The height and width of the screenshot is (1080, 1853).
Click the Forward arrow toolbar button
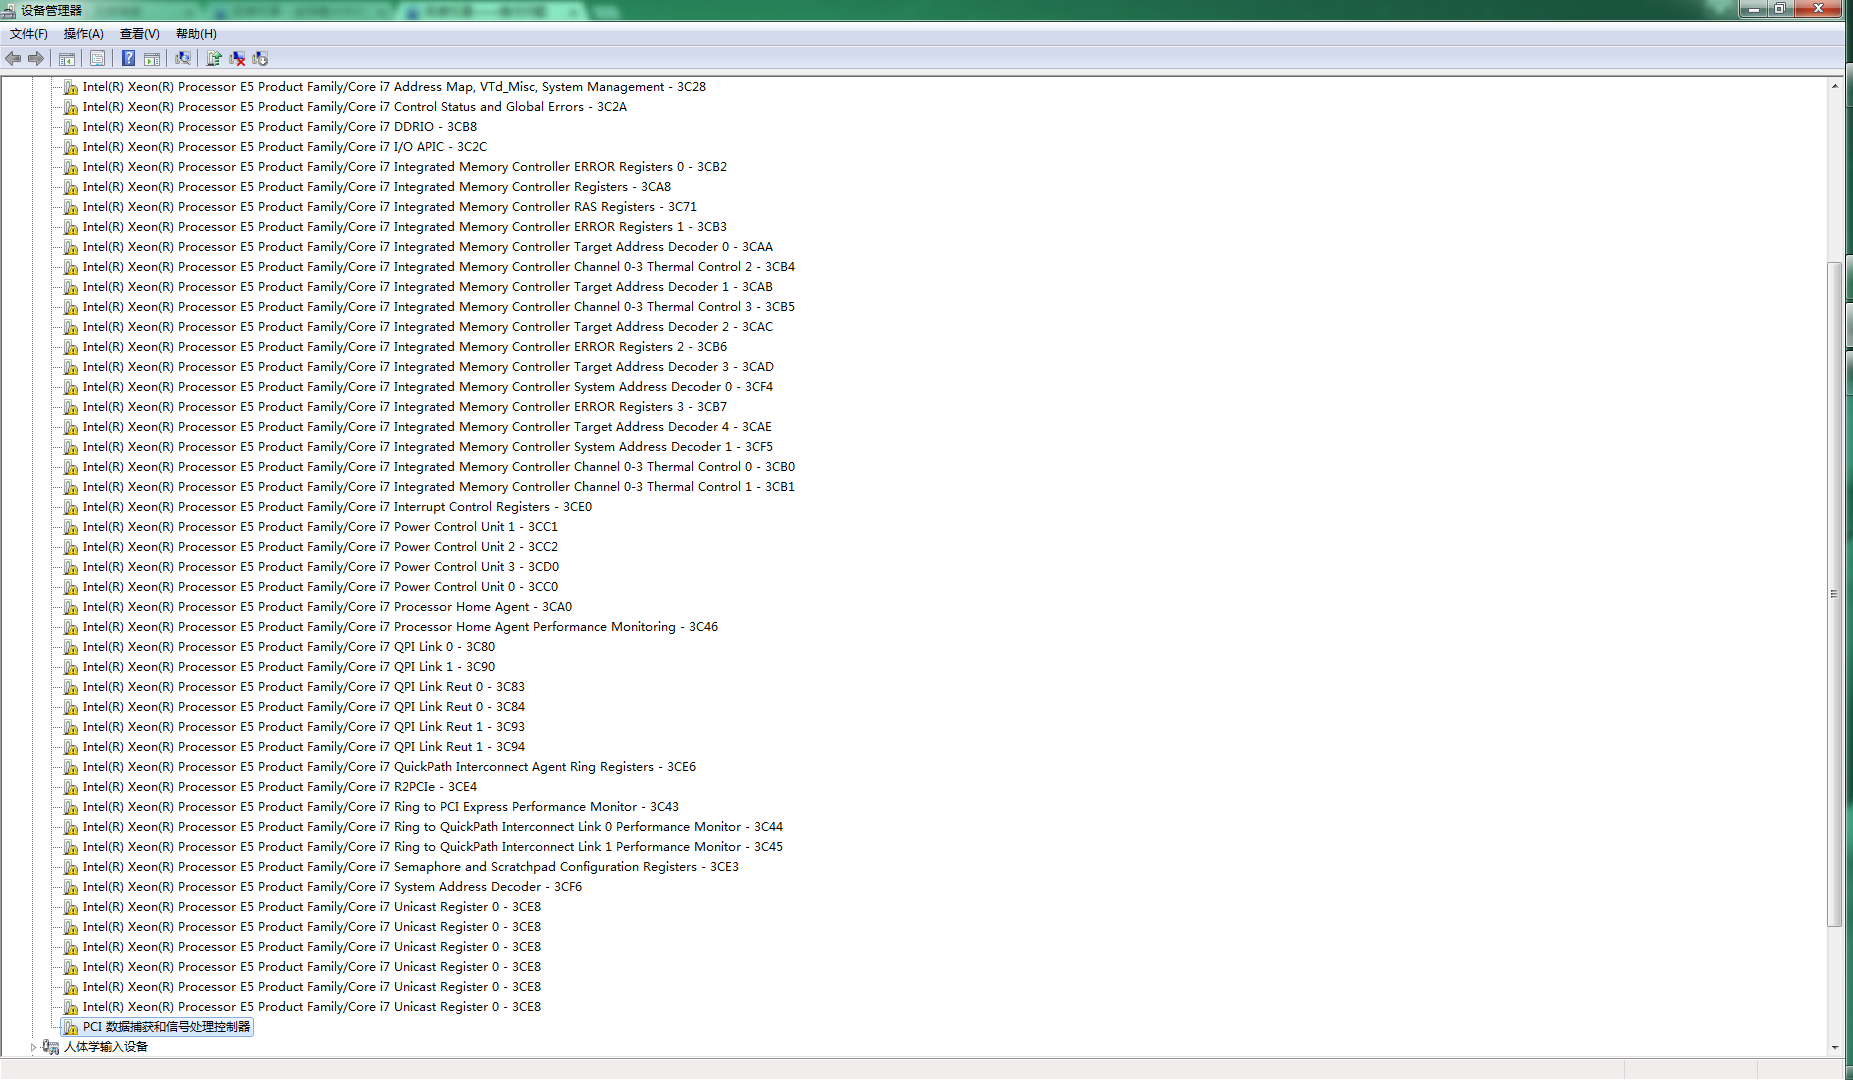coord(36,59)
